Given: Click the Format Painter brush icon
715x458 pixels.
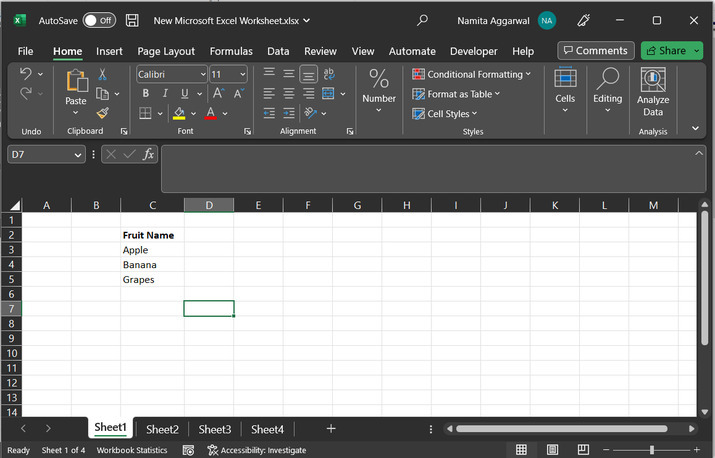Looking at the screenshot, I should [102, 113].
